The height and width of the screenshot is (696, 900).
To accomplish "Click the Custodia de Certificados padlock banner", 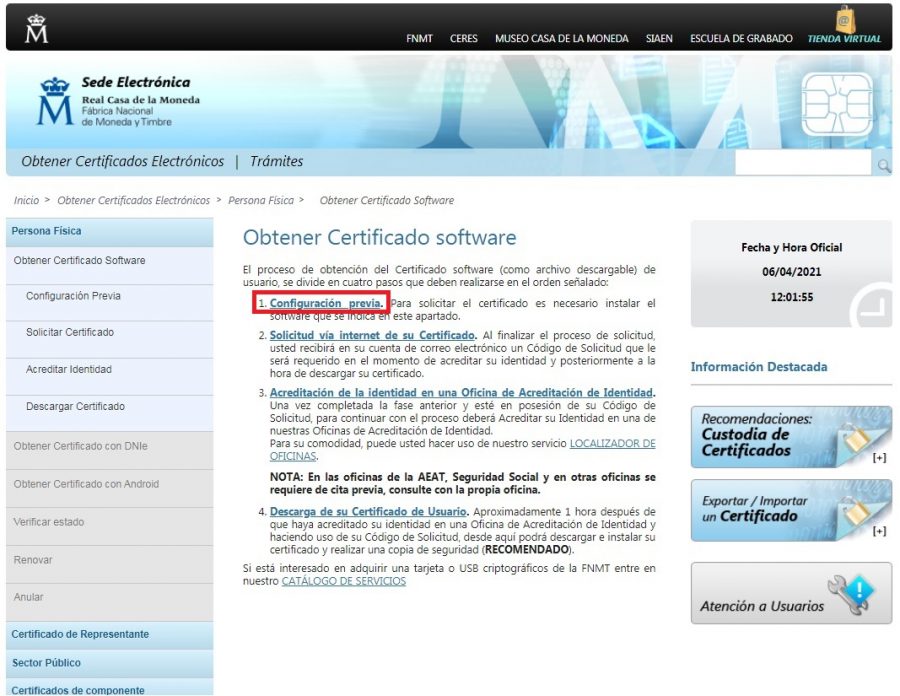I will [790, 436].
